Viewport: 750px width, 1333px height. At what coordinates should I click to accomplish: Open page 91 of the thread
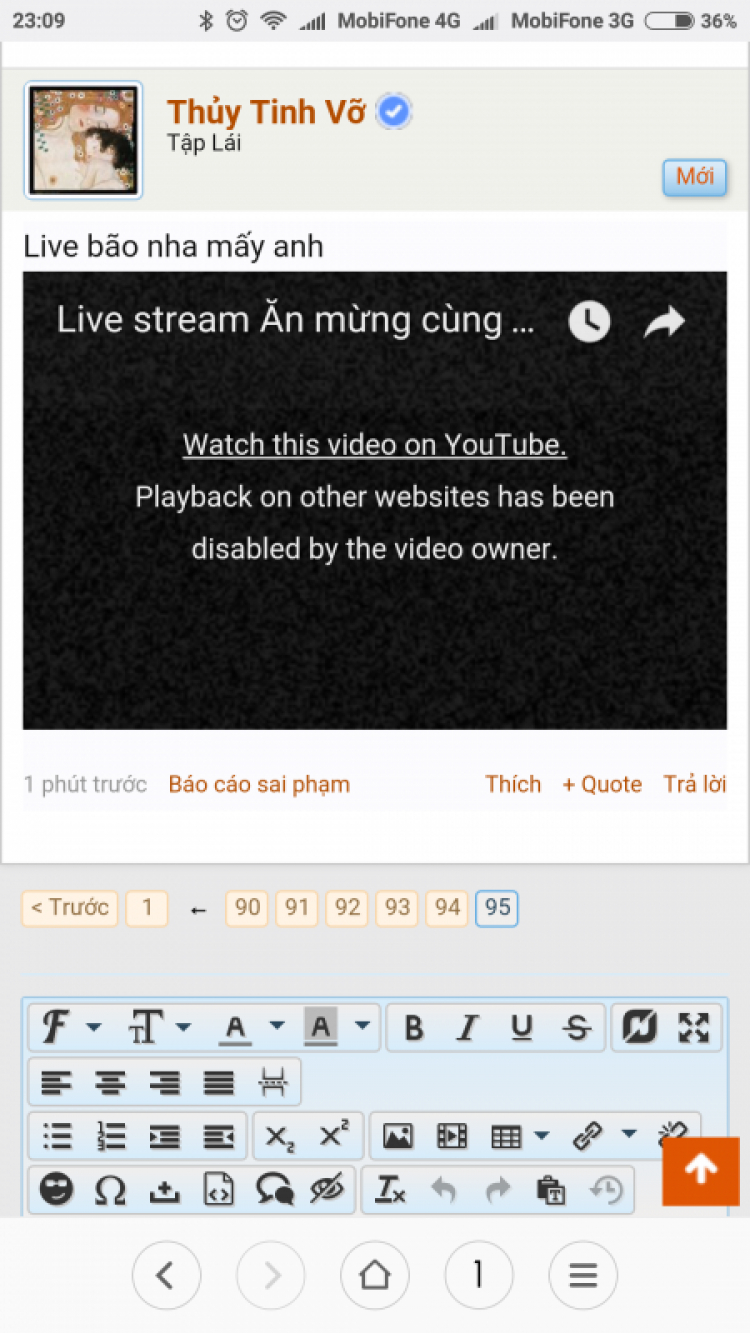297,908
